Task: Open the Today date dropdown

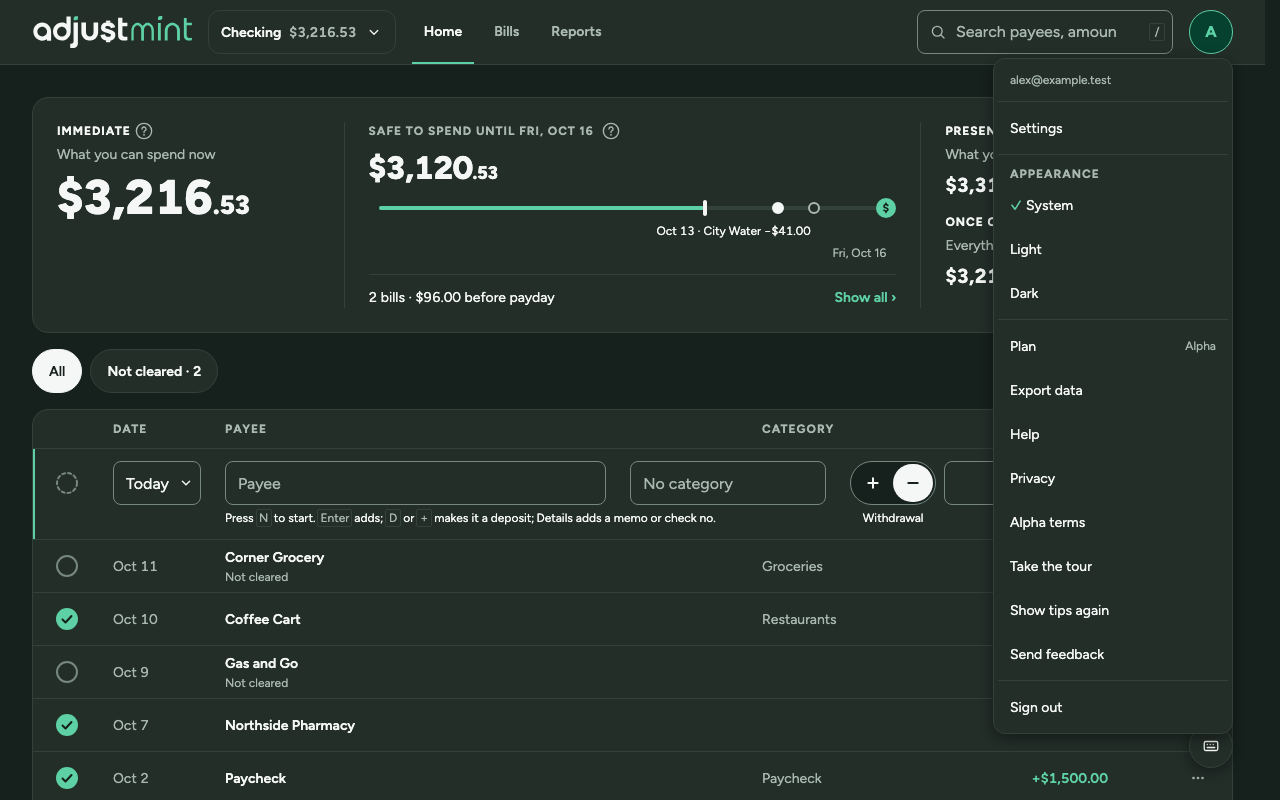Action: 157,483
